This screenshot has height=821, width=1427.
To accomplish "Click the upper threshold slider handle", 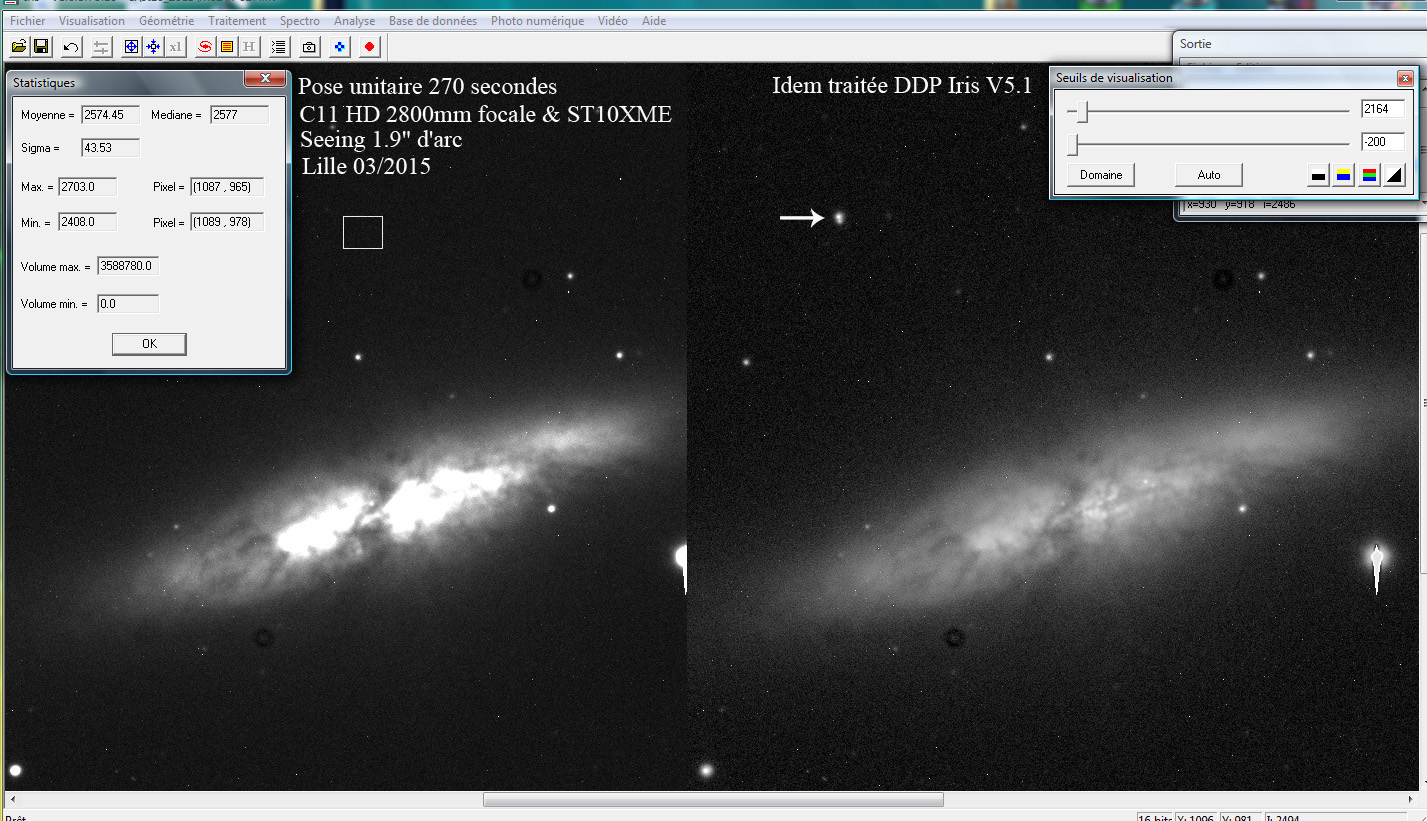I will (x=1083, y=110).
